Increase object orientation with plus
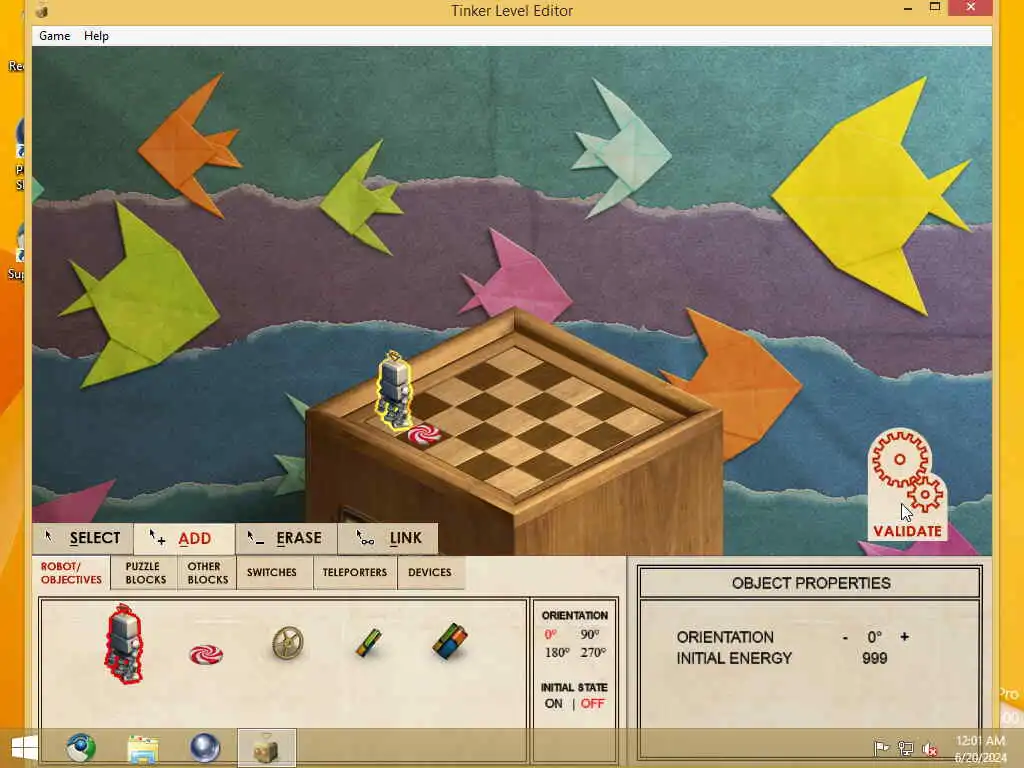The image size is (1024, 768). [x=904, y=637]
